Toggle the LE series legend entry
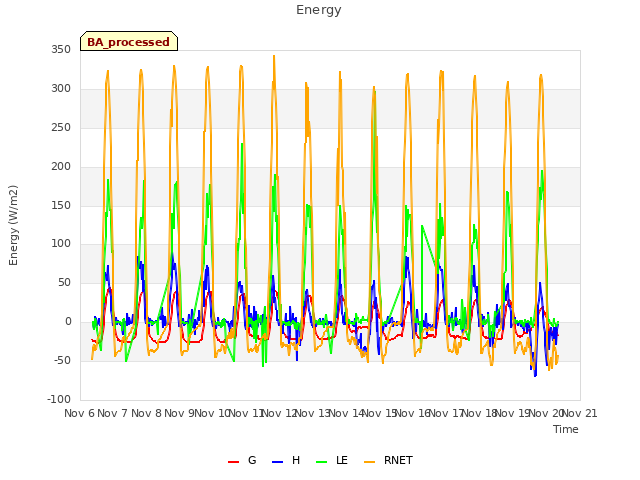 332,461
